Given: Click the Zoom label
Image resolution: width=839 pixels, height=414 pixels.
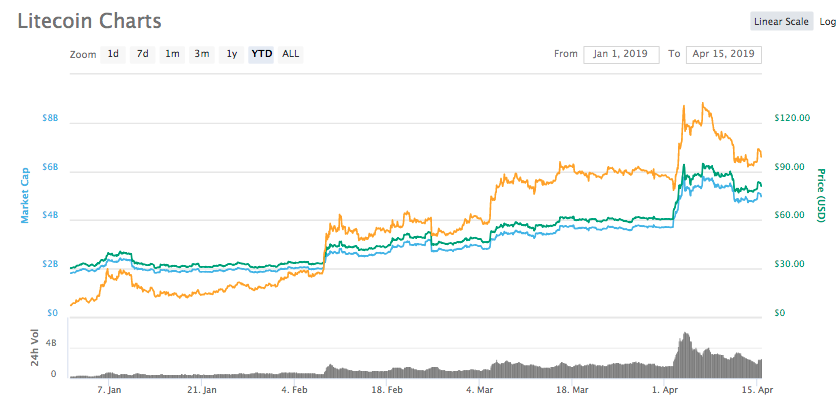Looking at the screenshot, I should coord(83,55).
